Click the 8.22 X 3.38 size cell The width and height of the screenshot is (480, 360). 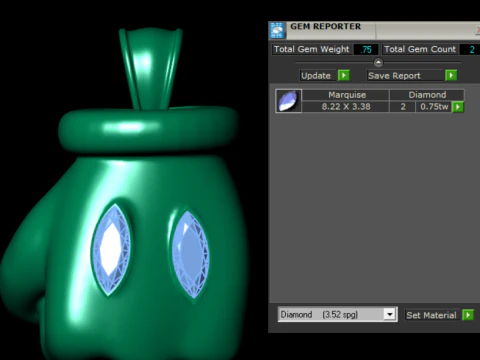pos(346,107)
